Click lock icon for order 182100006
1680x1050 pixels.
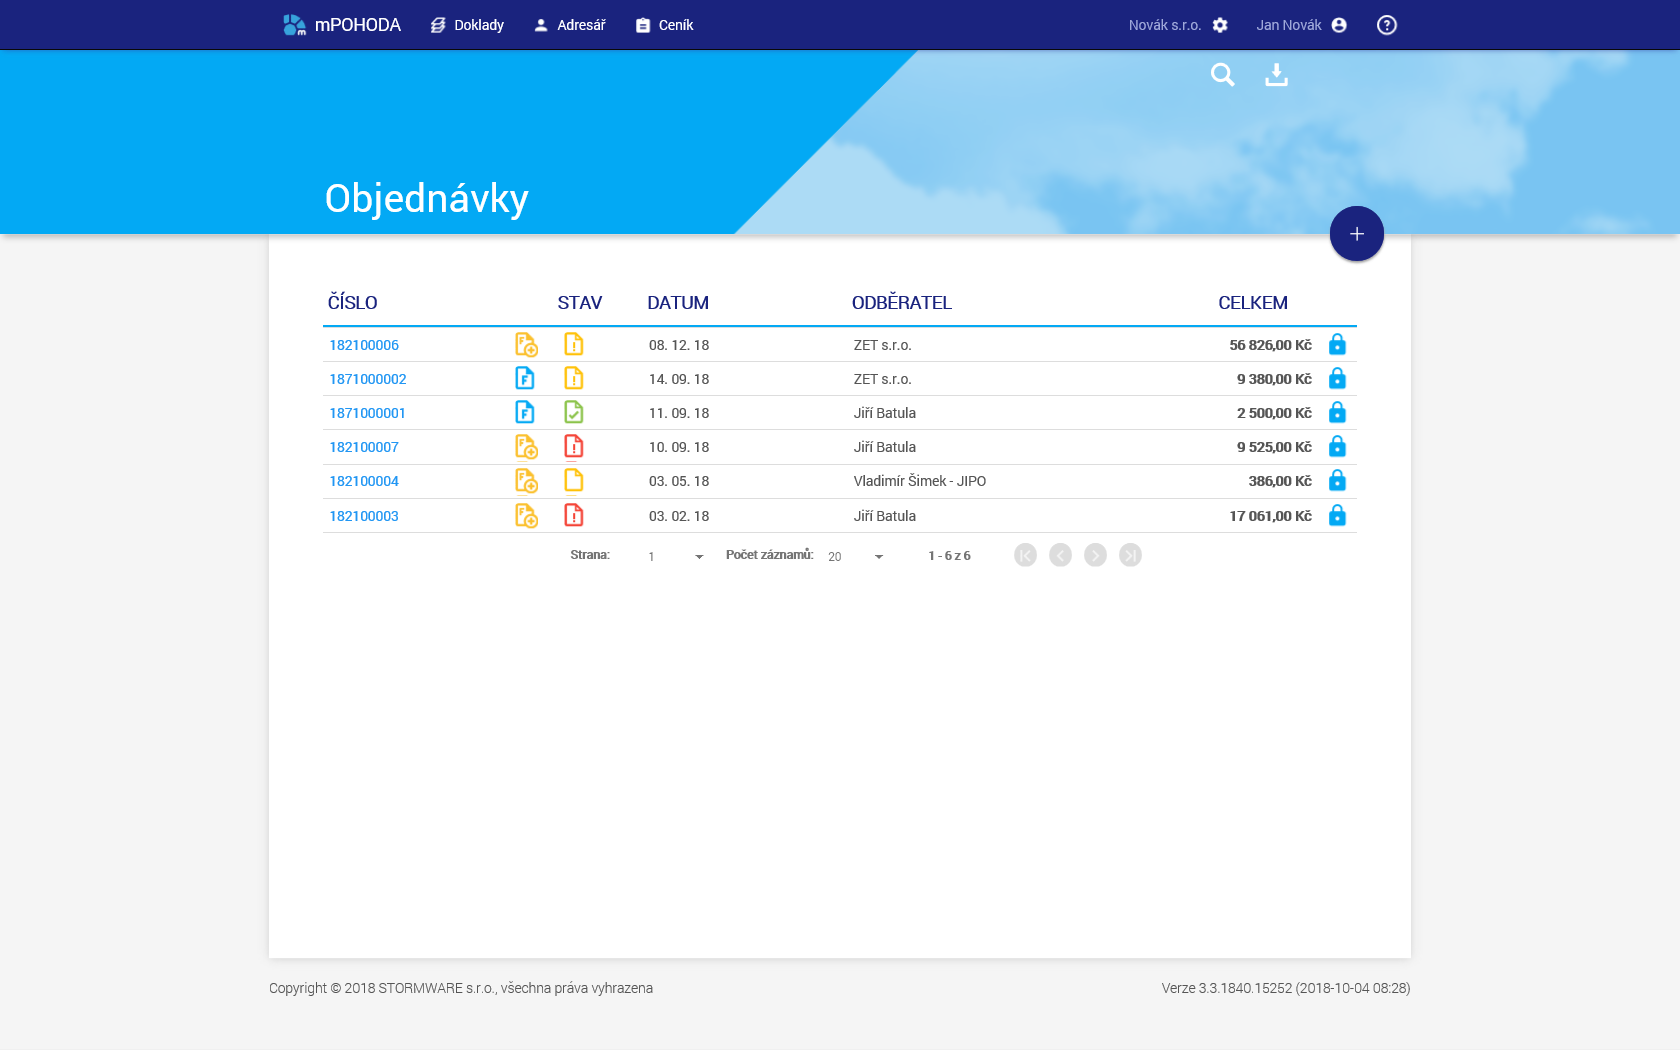tap(1337, 345)
